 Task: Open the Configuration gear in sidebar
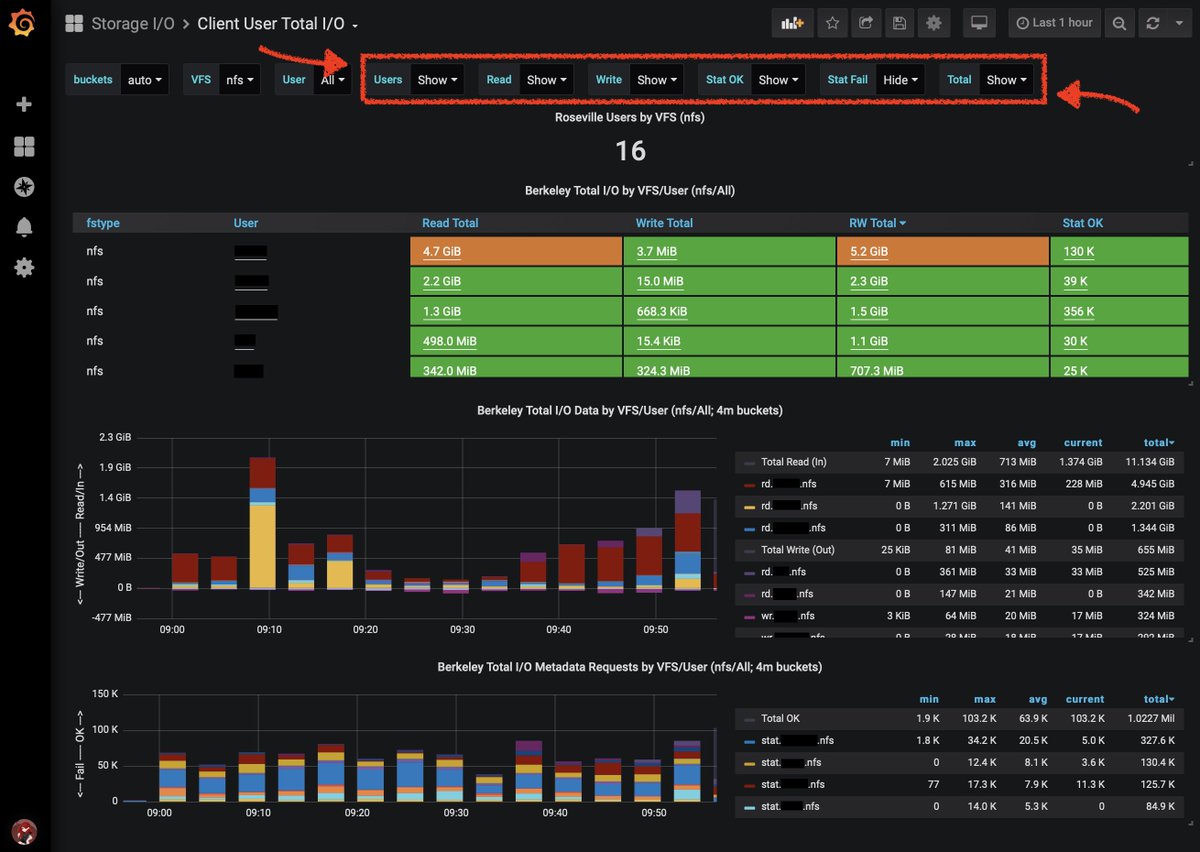pyautogui.click(x=24, y=267)
